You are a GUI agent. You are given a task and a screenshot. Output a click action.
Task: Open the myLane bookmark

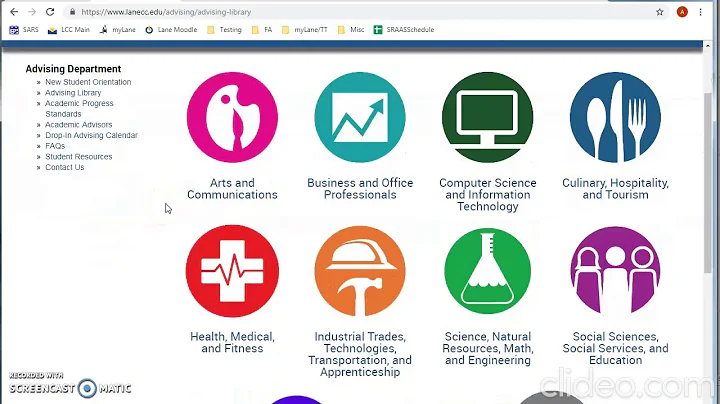(x=118, y=30)
